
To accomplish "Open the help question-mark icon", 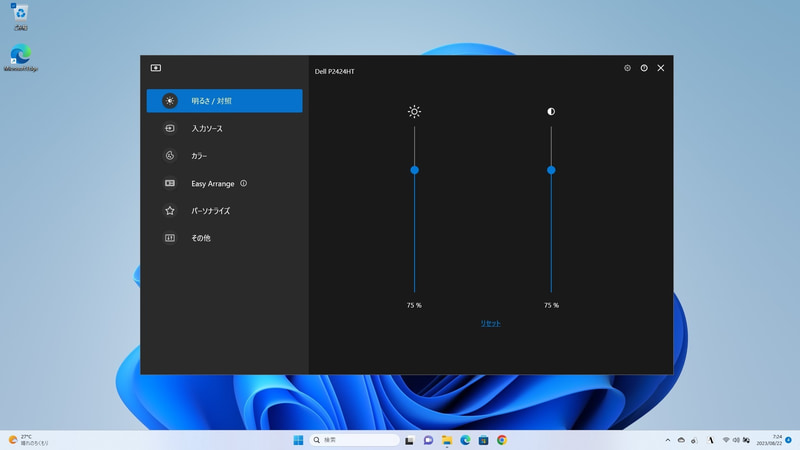I will pos(644,68).
